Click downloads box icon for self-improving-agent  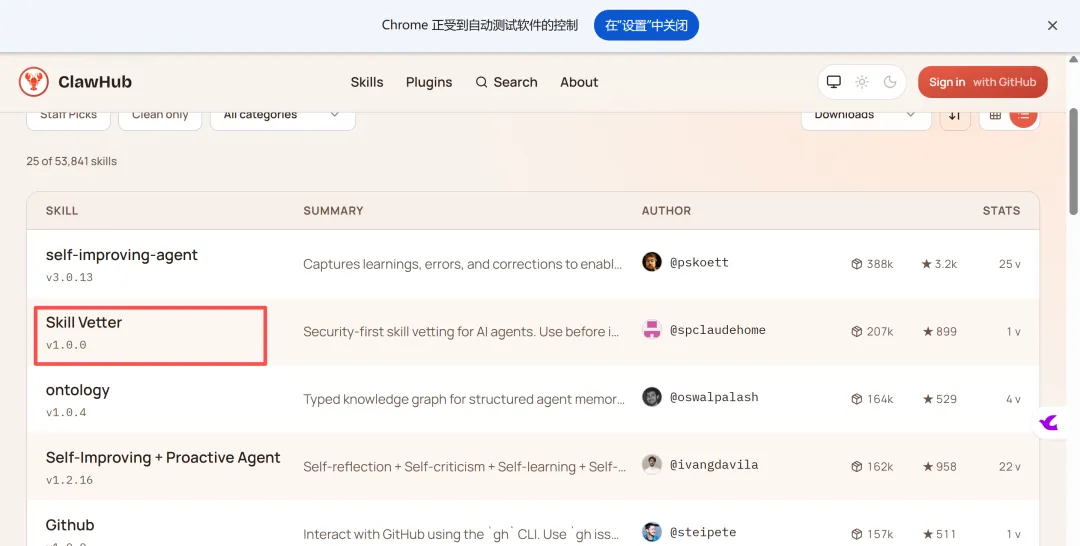click(857, 264)
